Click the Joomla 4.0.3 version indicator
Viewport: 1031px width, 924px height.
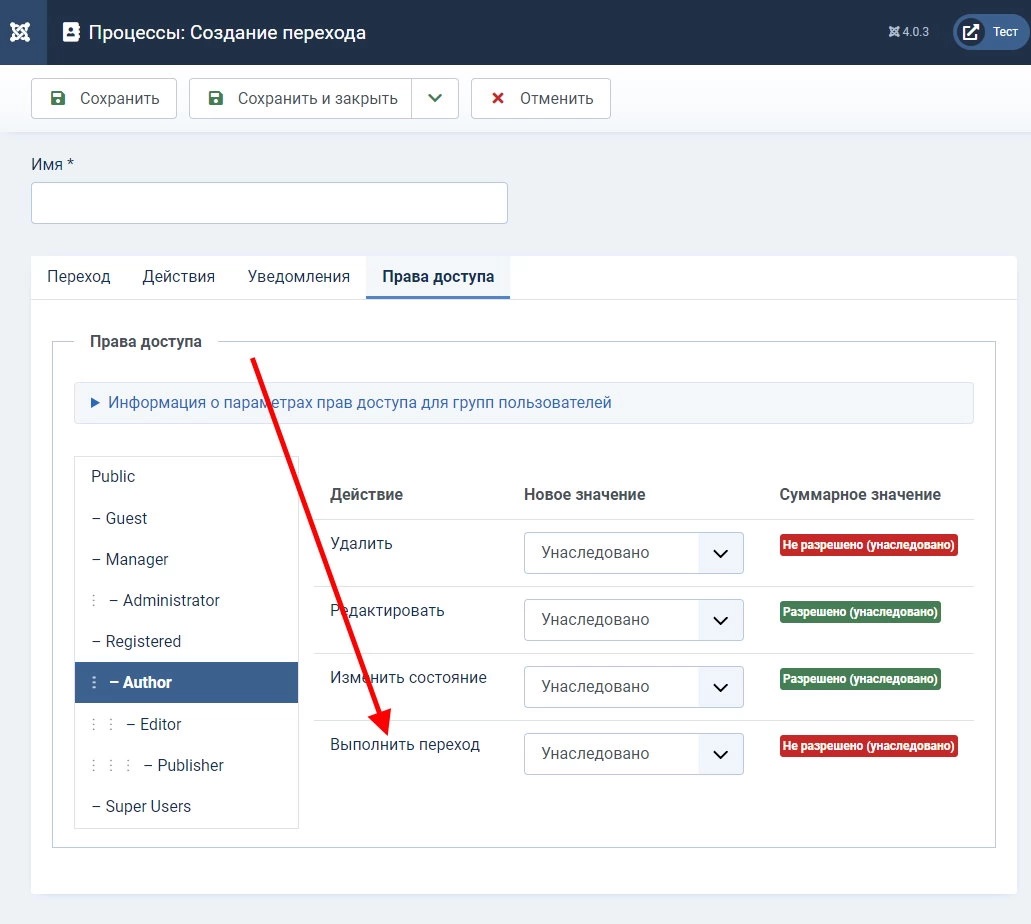(908, 32)
